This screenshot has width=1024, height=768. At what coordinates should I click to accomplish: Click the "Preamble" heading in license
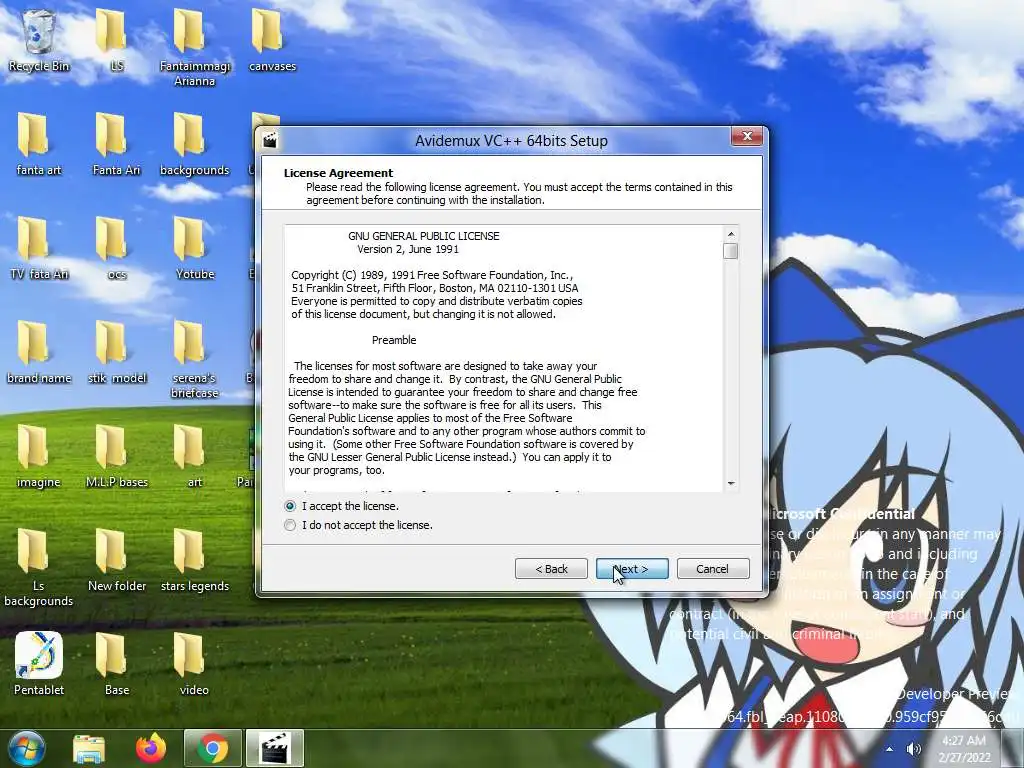(394, 340)
